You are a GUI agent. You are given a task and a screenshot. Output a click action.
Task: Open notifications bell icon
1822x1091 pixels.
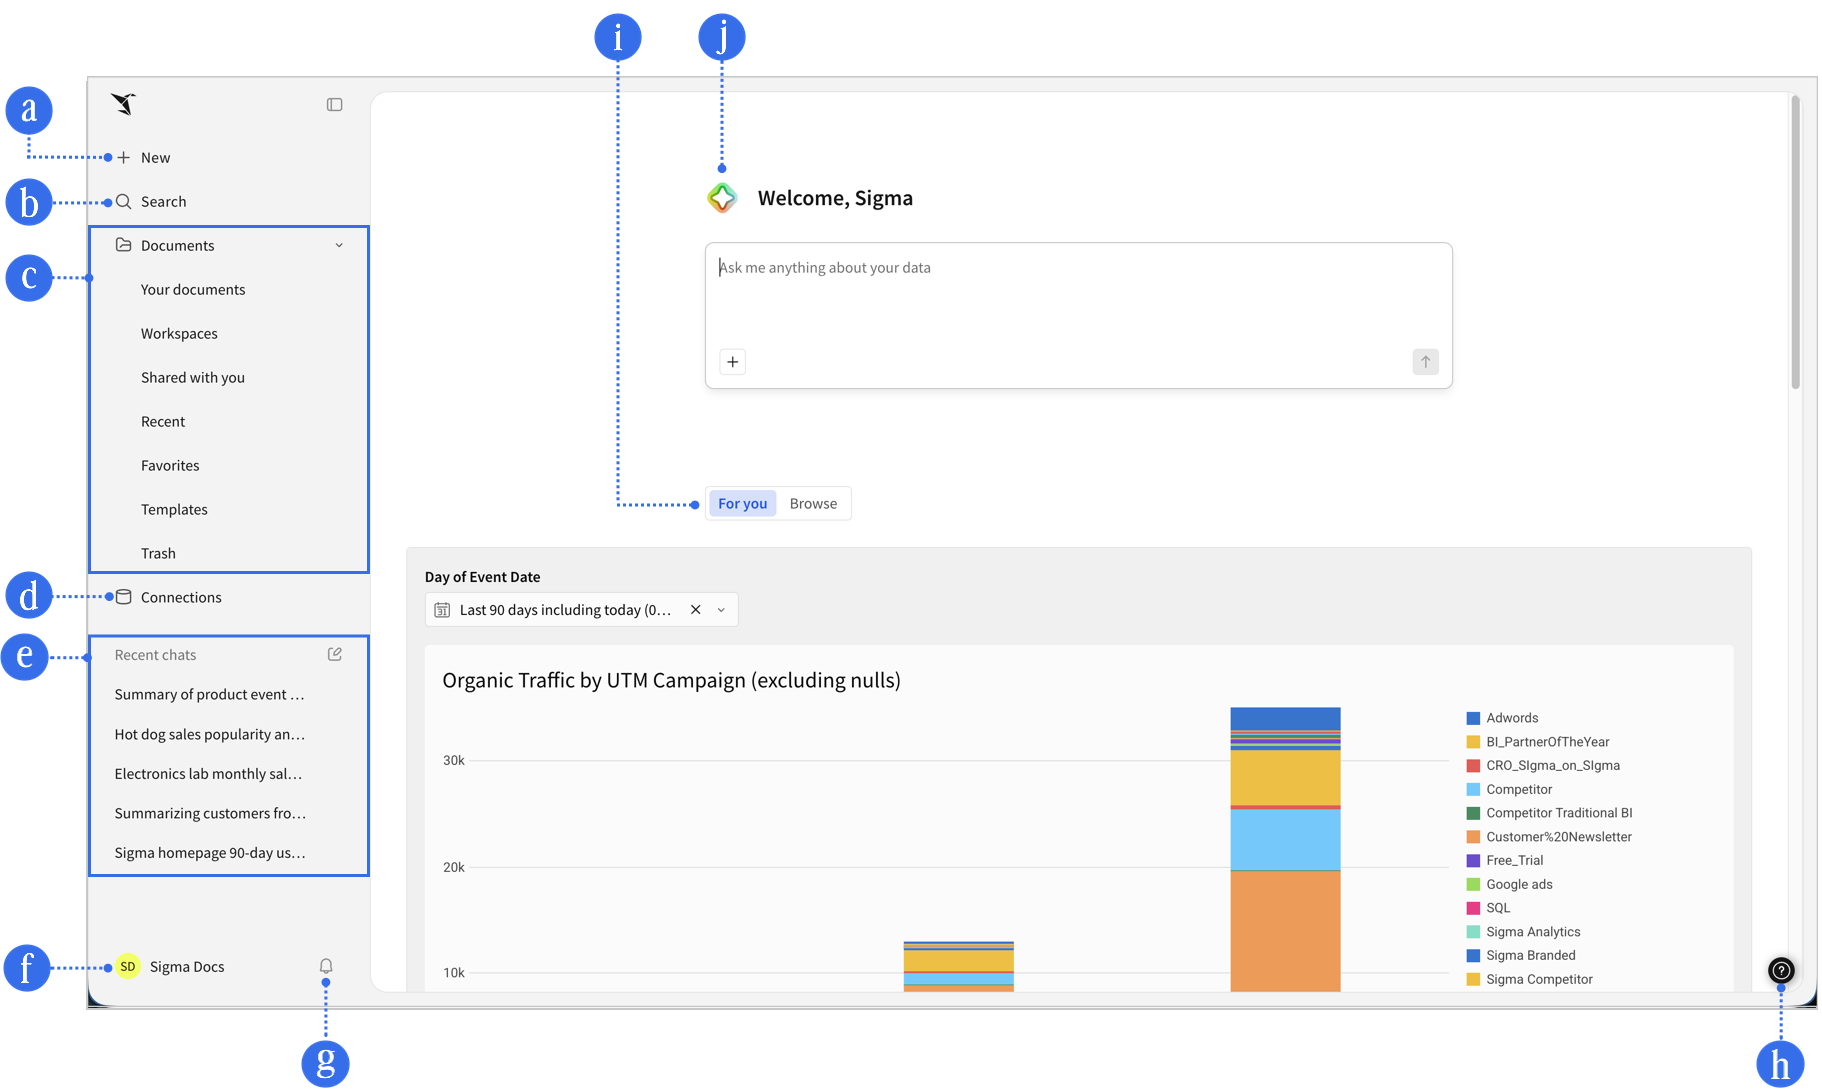[326, 966]
